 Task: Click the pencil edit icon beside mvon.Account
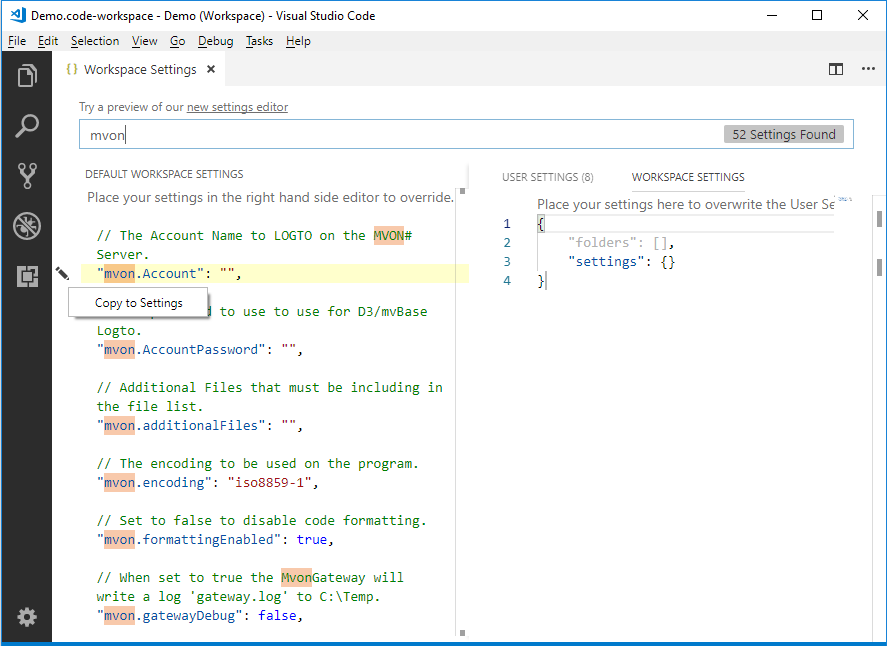tap(62, 274)
